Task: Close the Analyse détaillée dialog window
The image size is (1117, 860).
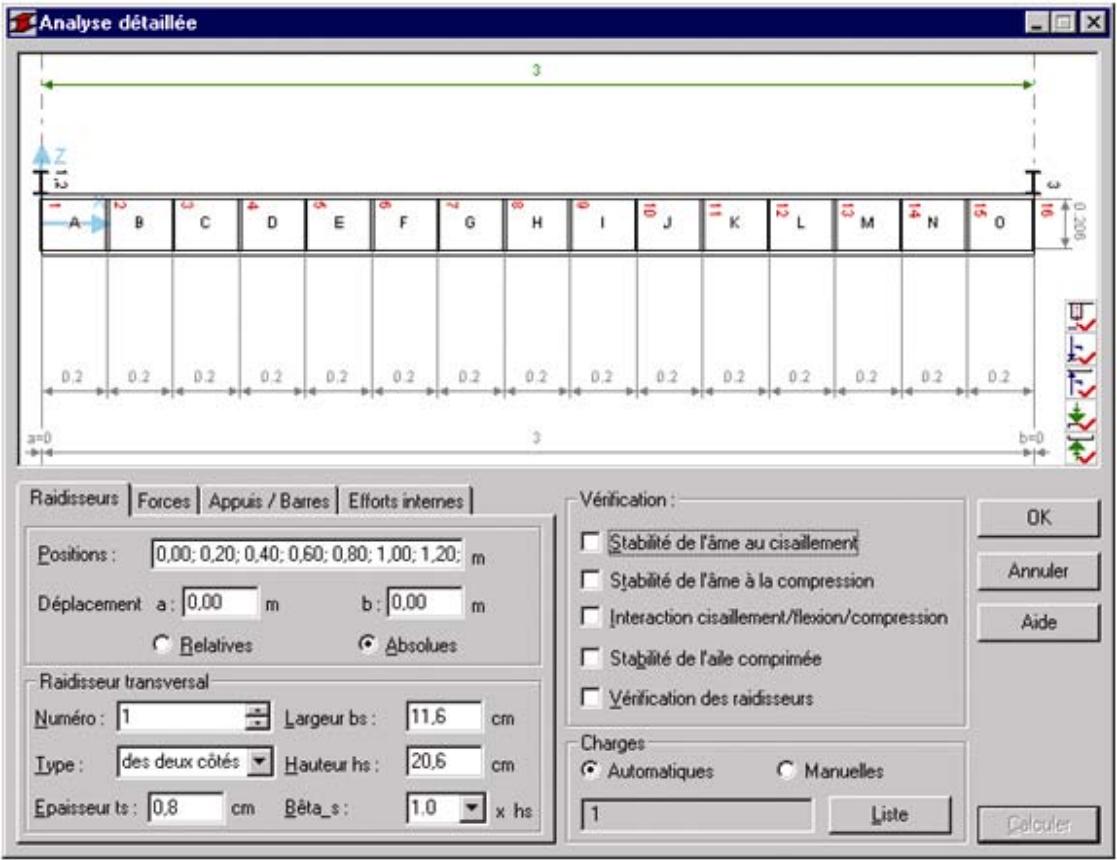Action: tap(1093, 23)
